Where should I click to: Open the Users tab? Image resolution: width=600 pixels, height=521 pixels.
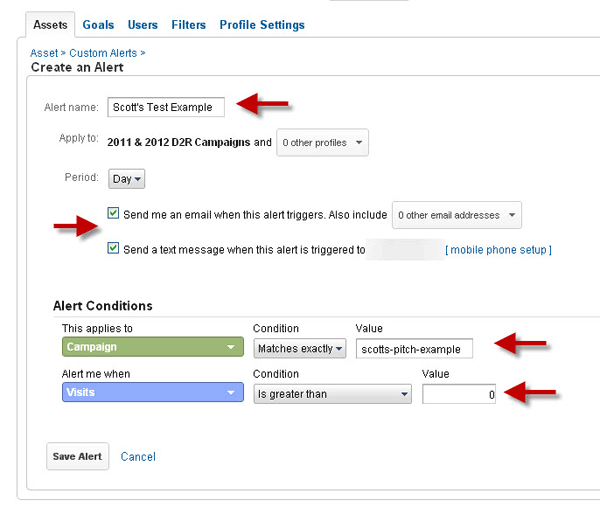tap(142, 24)
